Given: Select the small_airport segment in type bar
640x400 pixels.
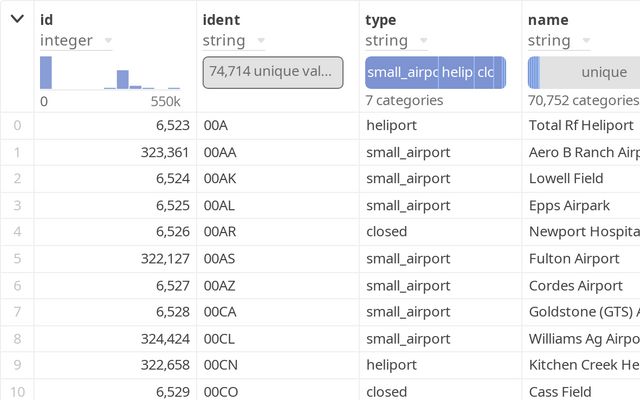Looking at the screenshot, I should [x=401, y=72].
